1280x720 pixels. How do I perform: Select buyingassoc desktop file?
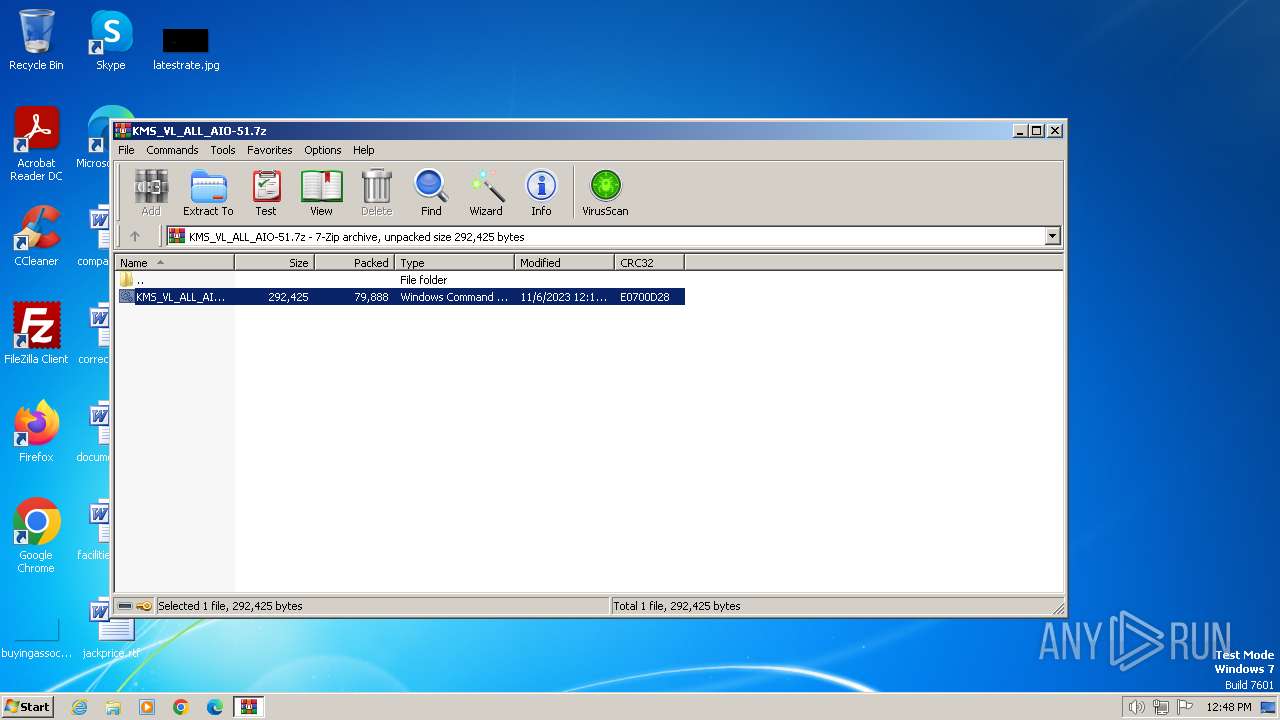[36, 638]
